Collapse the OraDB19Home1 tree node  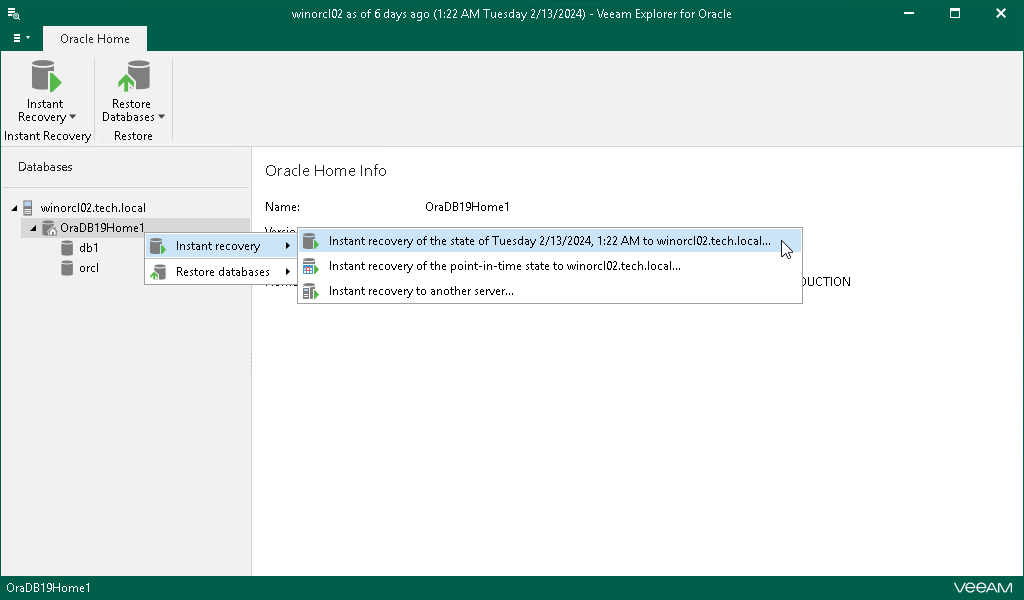pyautogui.click(x=33, y=228)
